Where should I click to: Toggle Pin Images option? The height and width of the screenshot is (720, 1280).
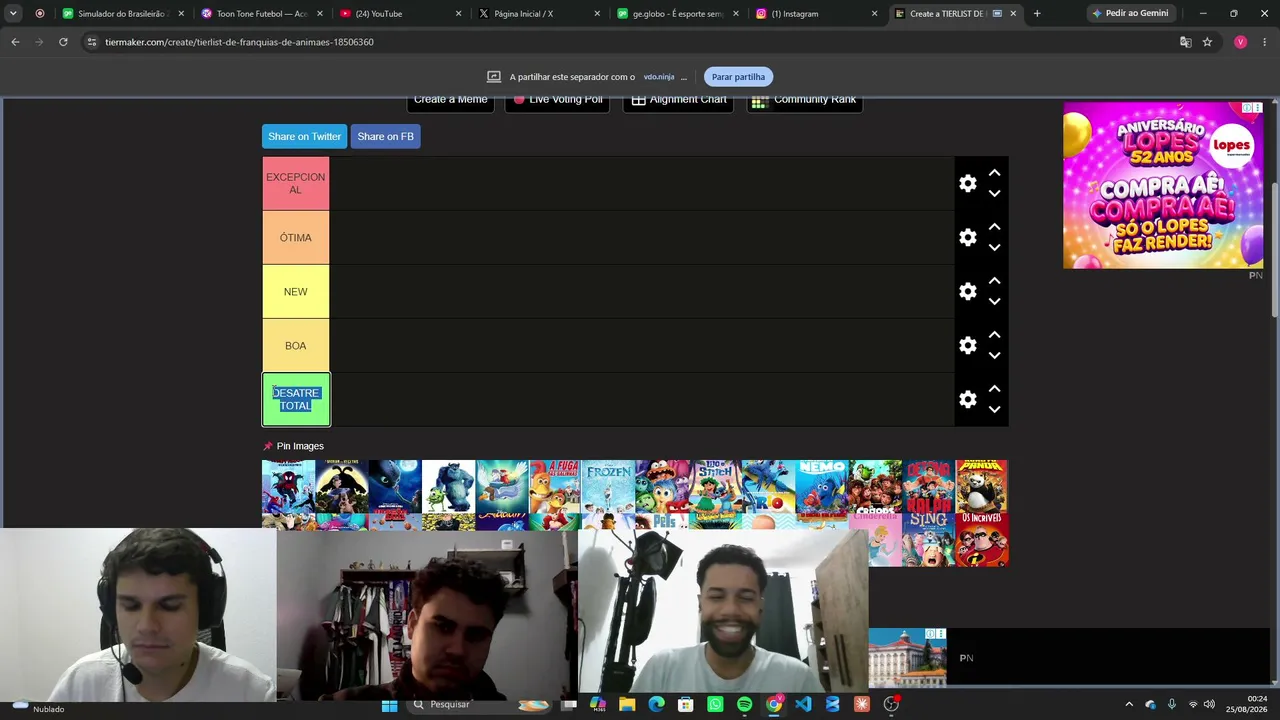pos(293,446)
